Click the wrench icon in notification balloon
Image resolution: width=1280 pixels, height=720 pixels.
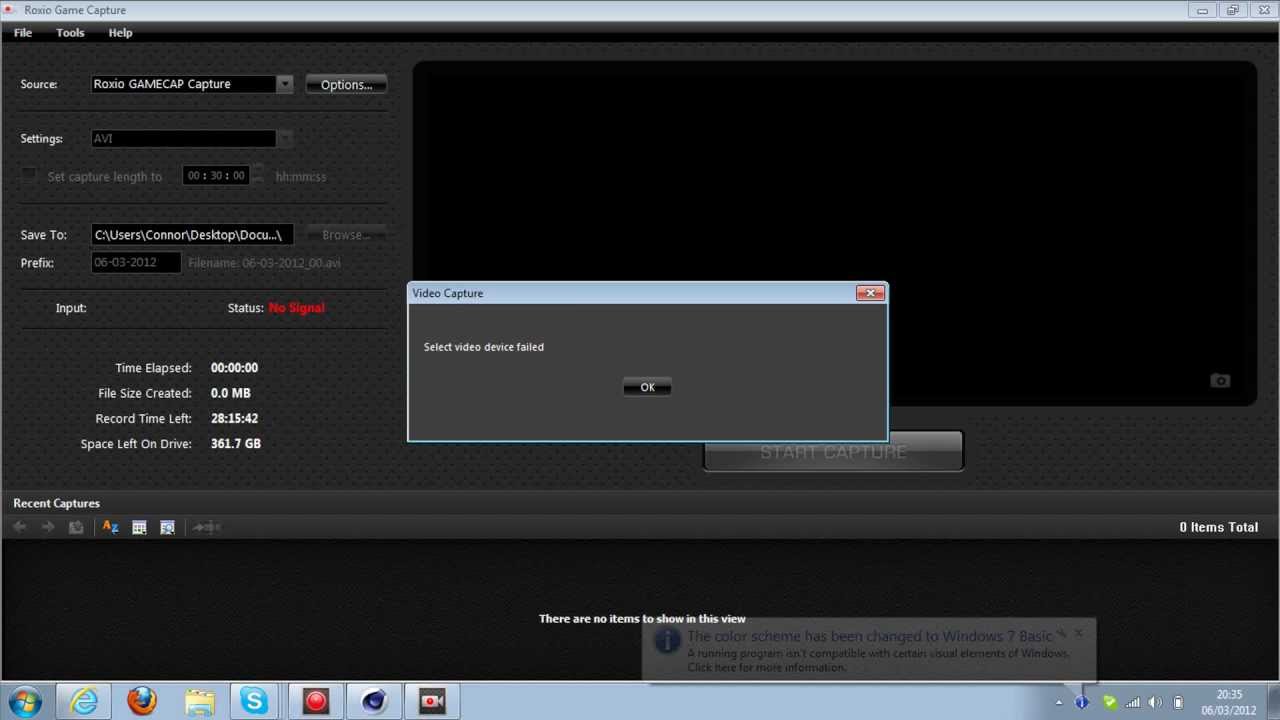pyautogui.click(x=1062, y=633)
